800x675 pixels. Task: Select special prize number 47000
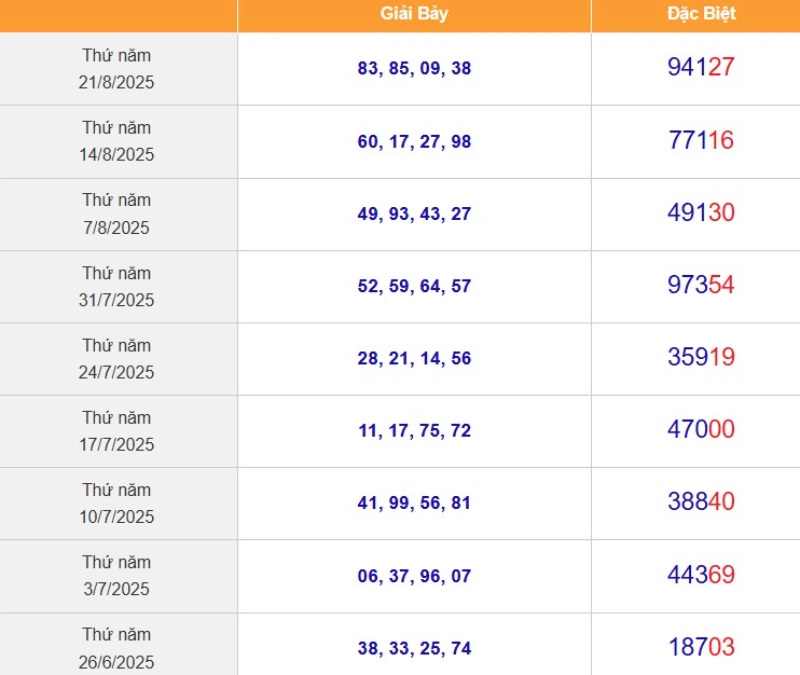(x=701, y=430)
